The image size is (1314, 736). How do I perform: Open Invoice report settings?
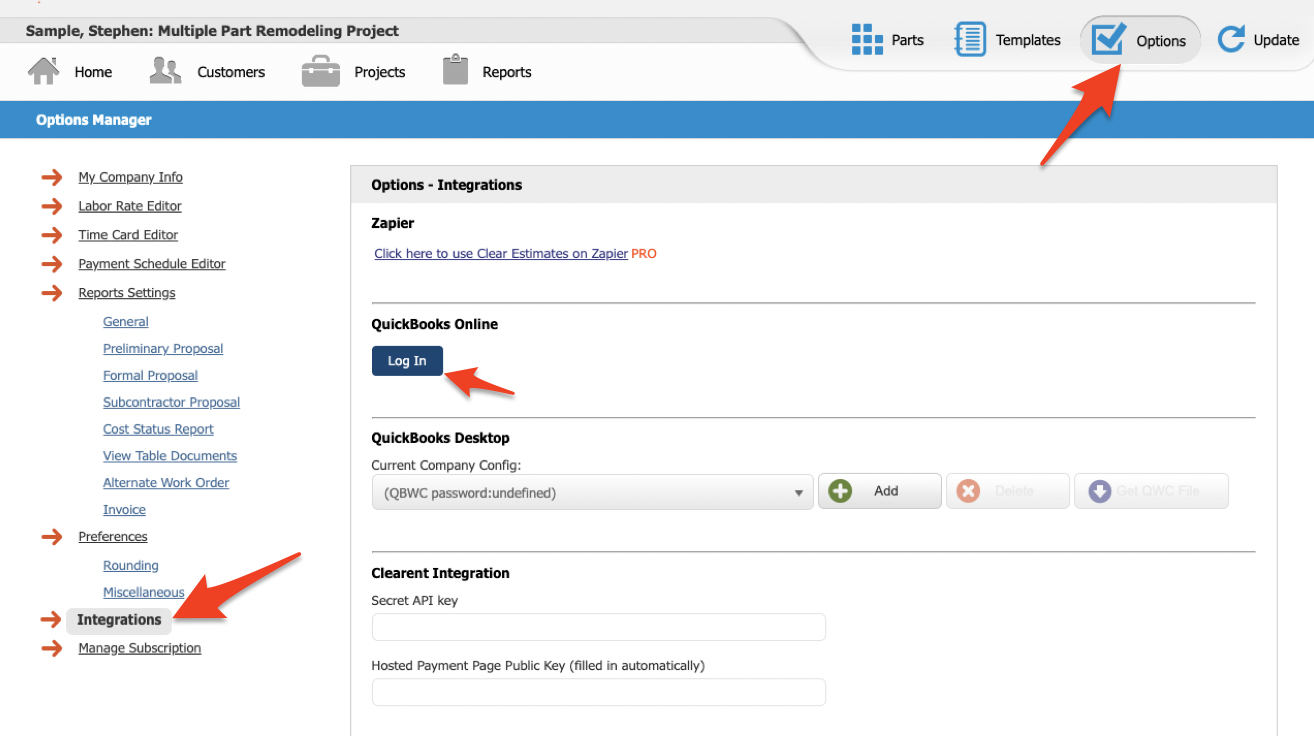[x=124, y=510]
